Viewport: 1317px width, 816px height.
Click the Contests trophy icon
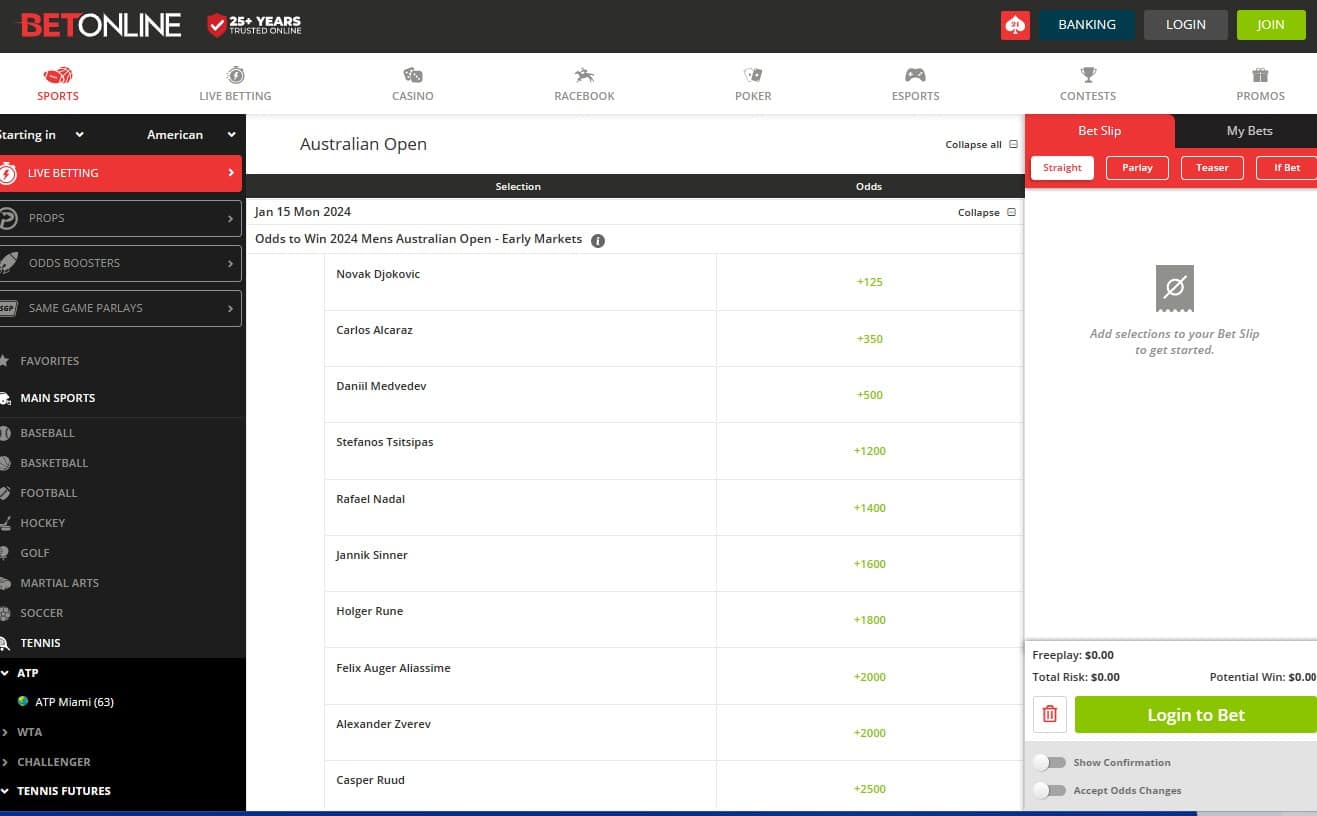click(1088, 75)
